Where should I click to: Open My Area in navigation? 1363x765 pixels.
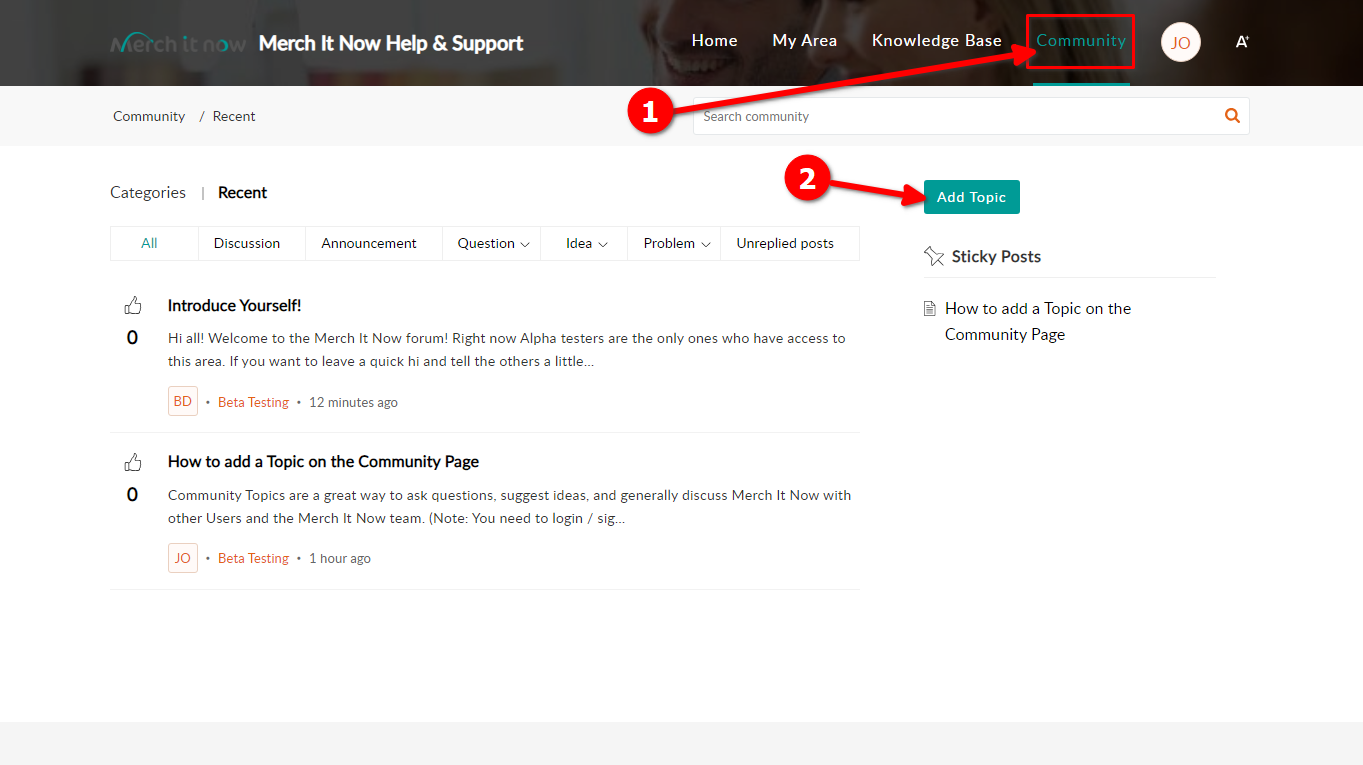click(x=805, y=41)
